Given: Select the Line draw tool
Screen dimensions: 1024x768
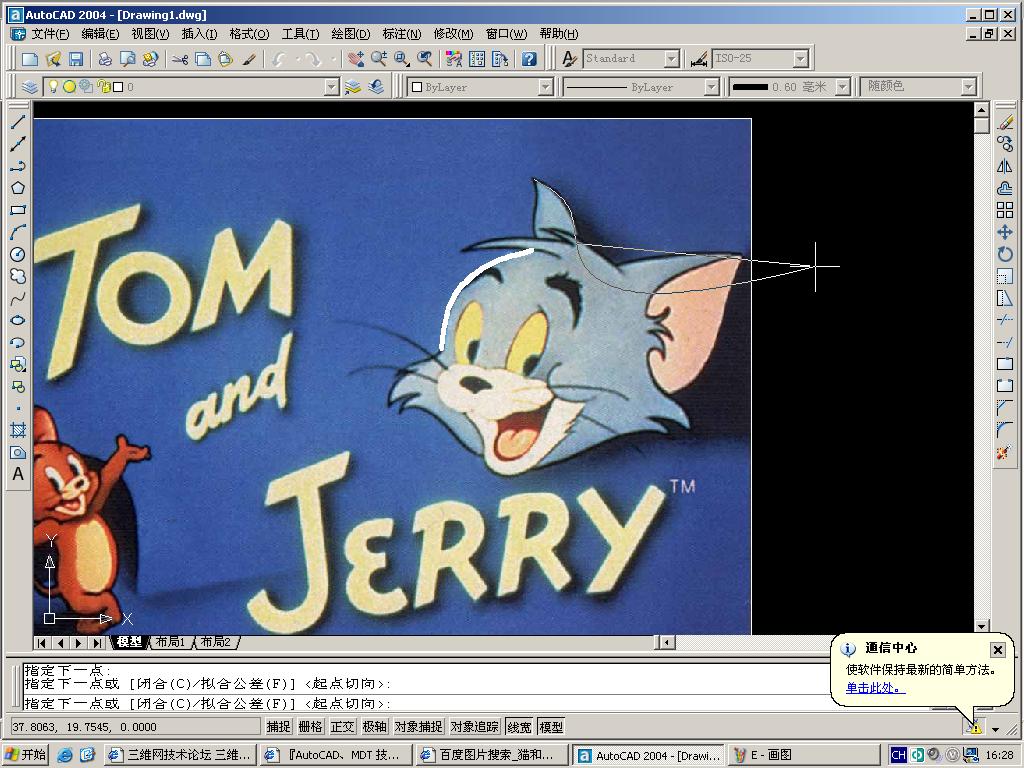Looking at the screenshot, I should (18, 121).
